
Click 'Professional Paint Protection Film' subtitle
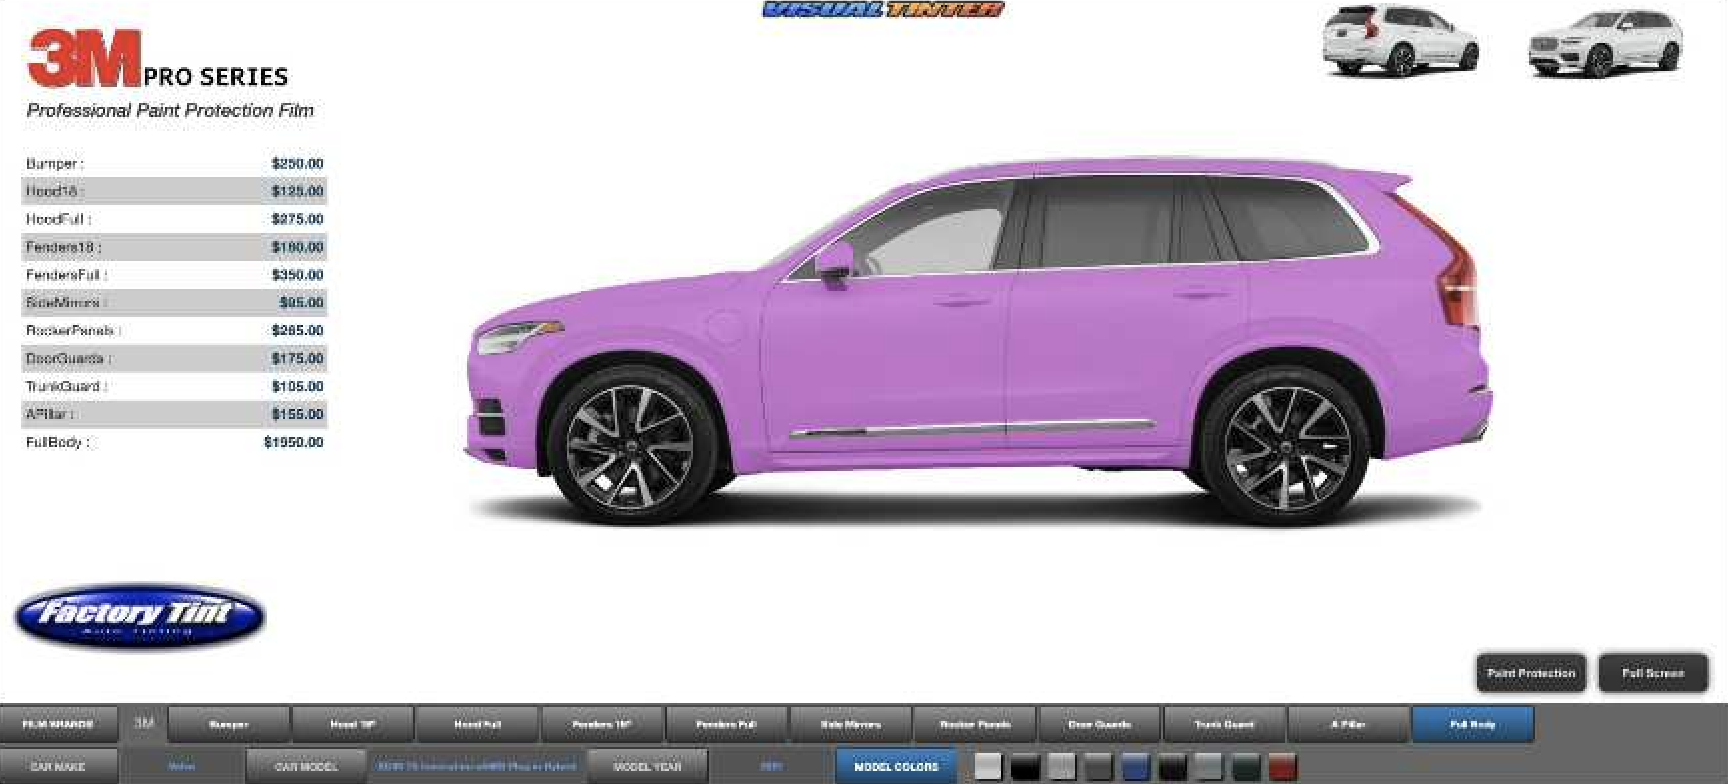click(x=170, y=111)
